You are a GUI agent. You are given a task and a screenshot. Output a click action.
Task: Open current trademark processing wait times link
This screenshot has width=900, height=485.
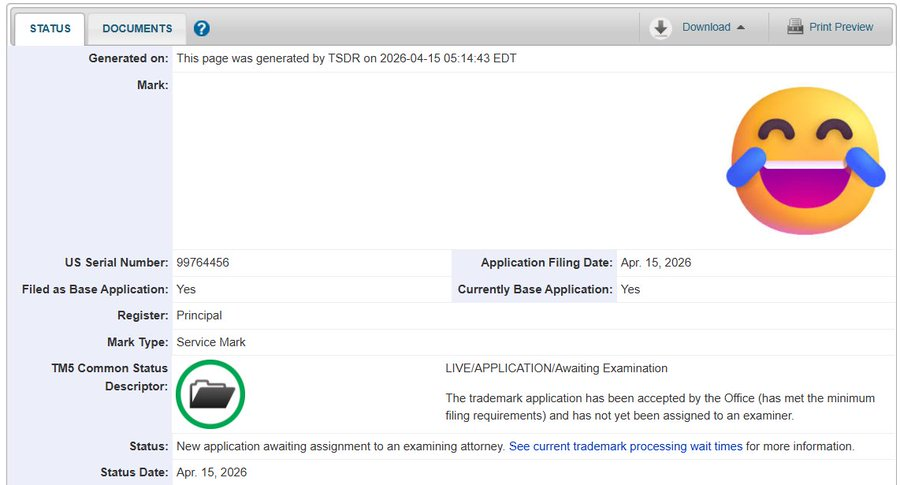coord(626,446)
